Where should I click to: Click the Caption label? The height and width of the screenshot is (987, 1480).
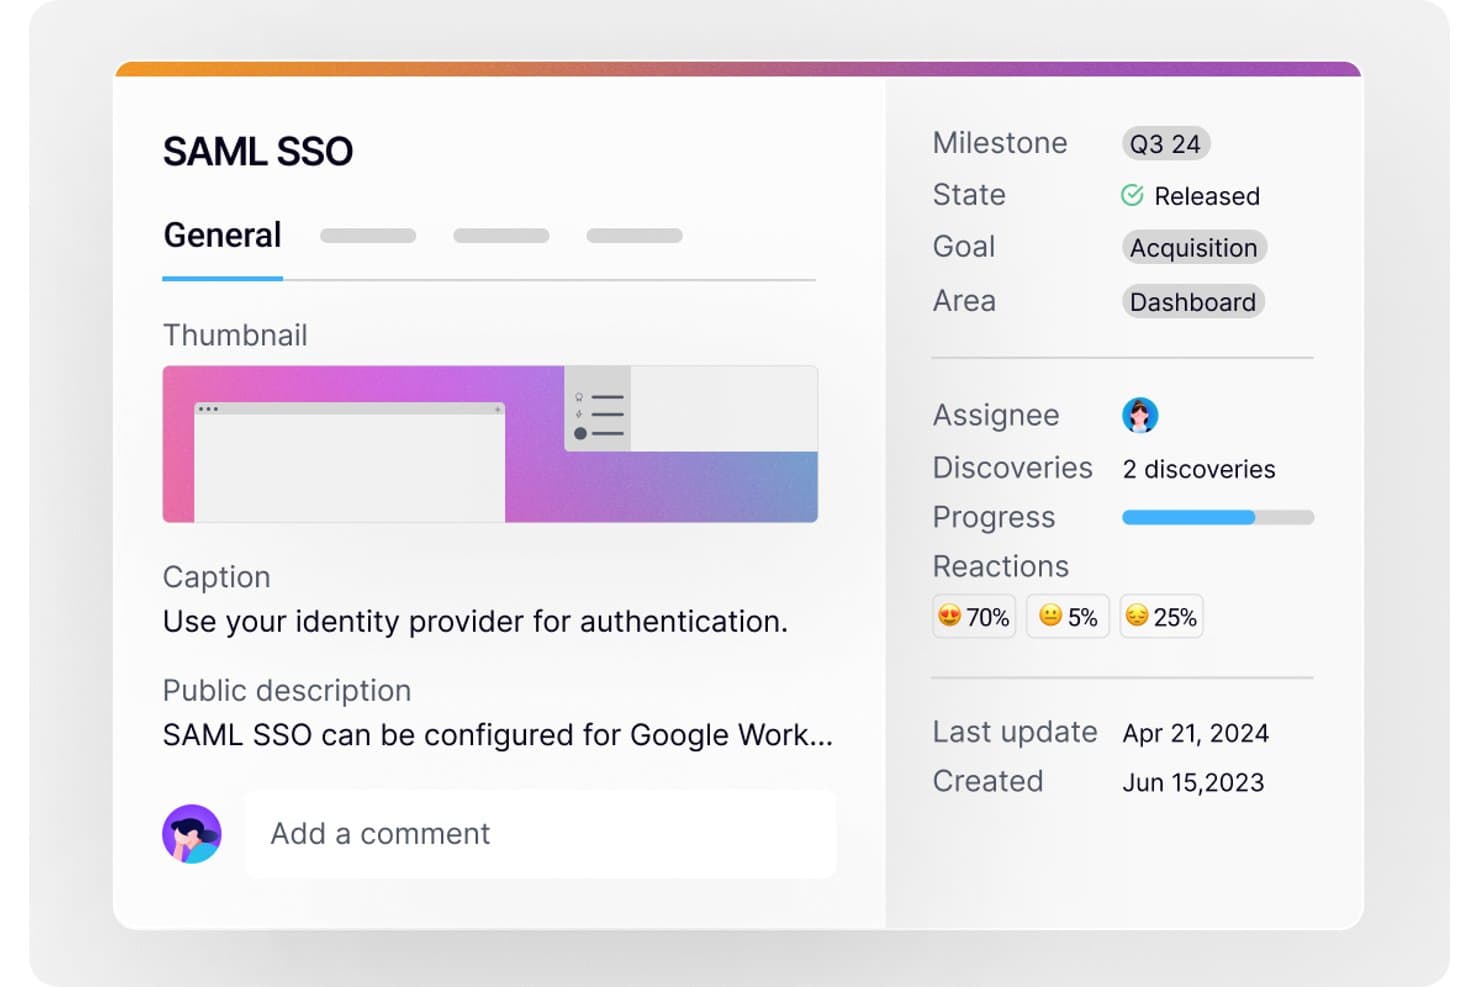click(217, 577)
